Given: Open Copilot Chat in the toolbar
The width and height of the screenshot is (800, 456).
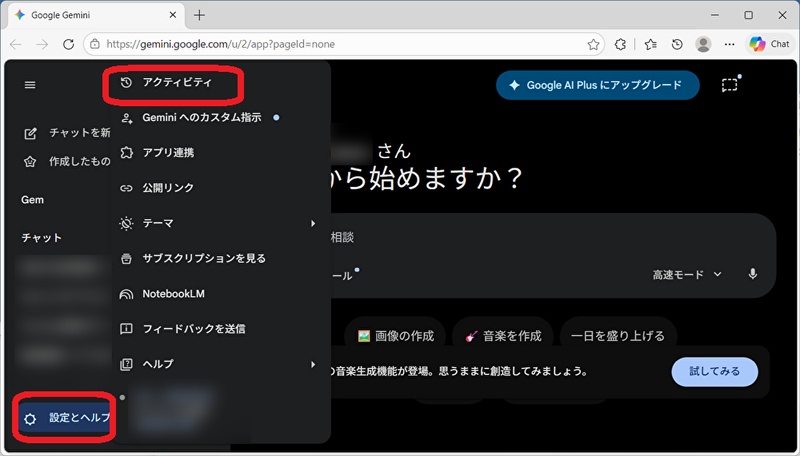Looking at the screenshot, I should (x=770, y=44).
